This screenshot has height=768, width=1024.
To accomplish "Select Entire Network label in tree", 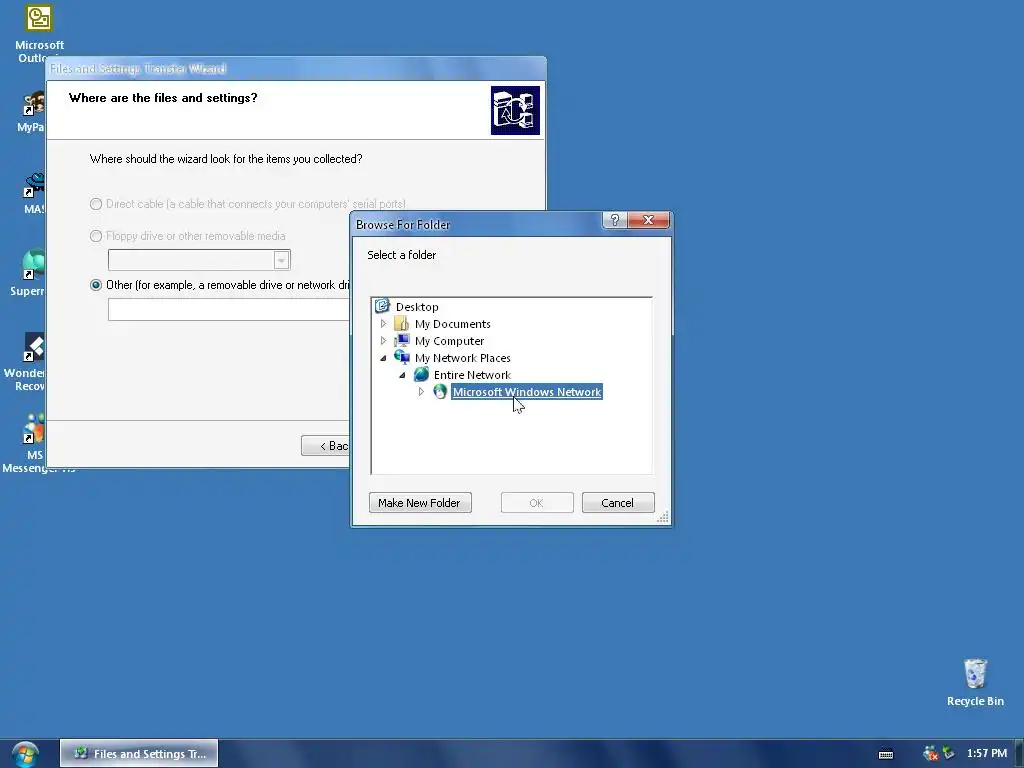I will 472,375.
